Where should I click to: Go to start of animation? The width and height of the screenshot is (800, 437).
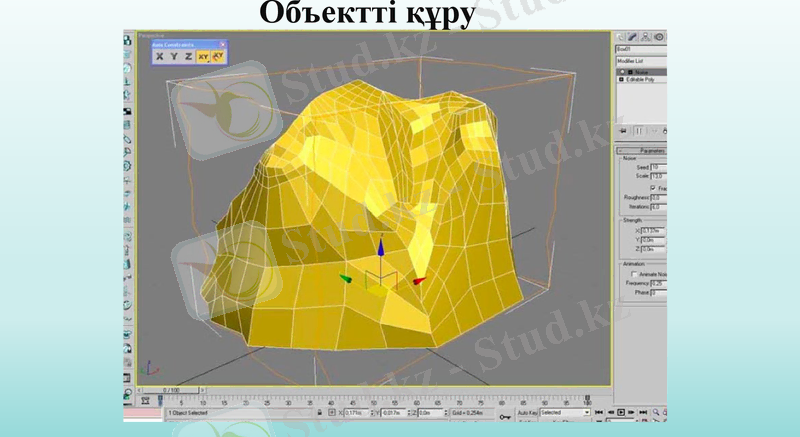click(x=598, y=412)
